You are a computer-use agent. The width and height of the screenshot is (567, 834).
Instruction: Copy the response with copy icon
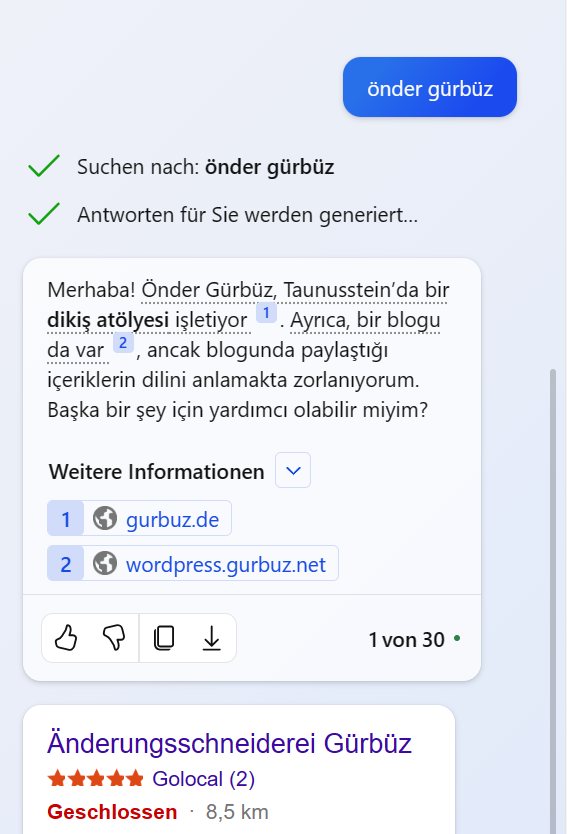click(x=164, y=638)
